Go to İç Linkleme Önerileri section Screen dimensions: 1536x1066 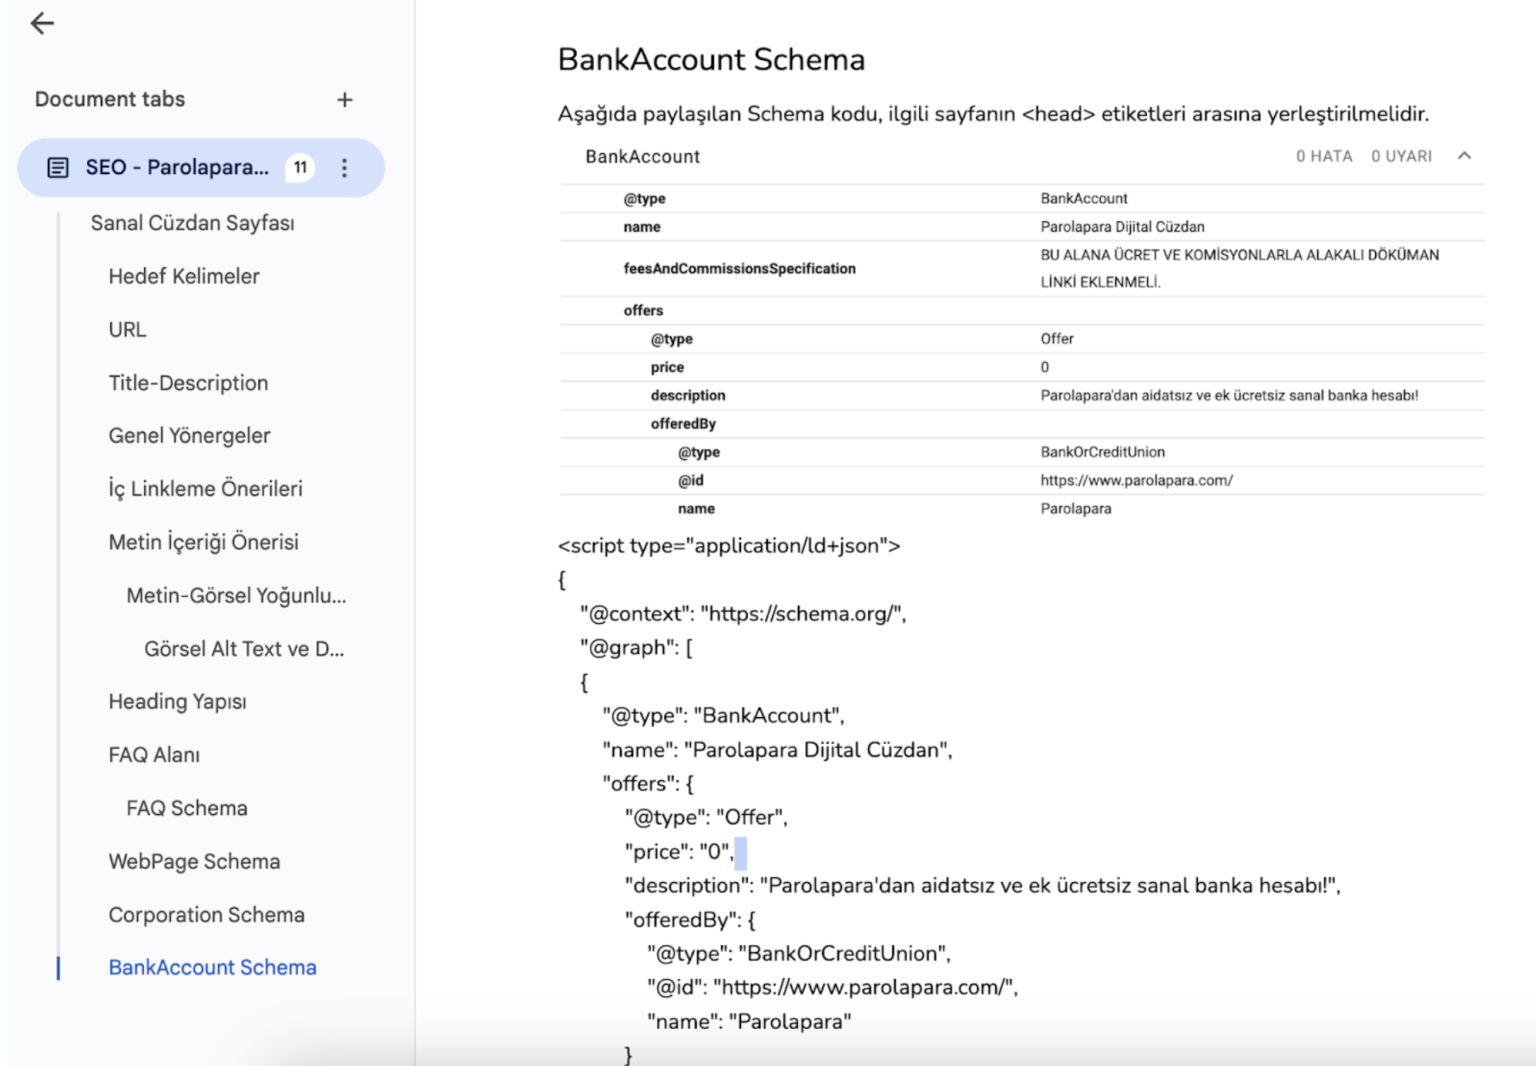[205, 489]
